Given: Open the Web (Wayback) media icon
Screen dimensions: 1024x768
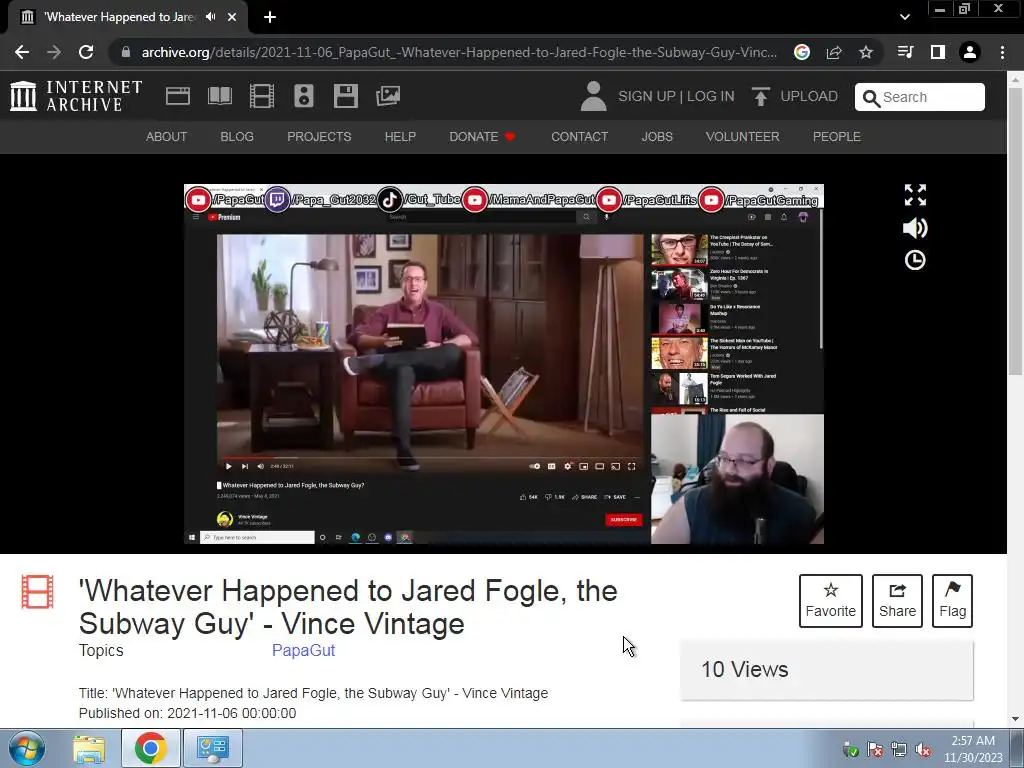Looking at the screenshot, I should pos(178,96).
